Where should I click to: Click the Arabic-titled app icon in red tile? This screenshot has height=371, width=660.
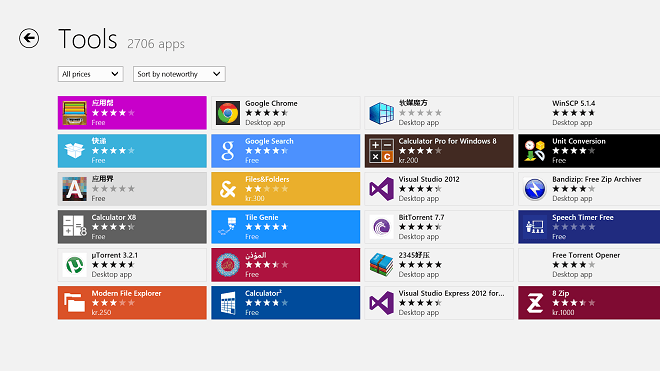pos(228,265)
